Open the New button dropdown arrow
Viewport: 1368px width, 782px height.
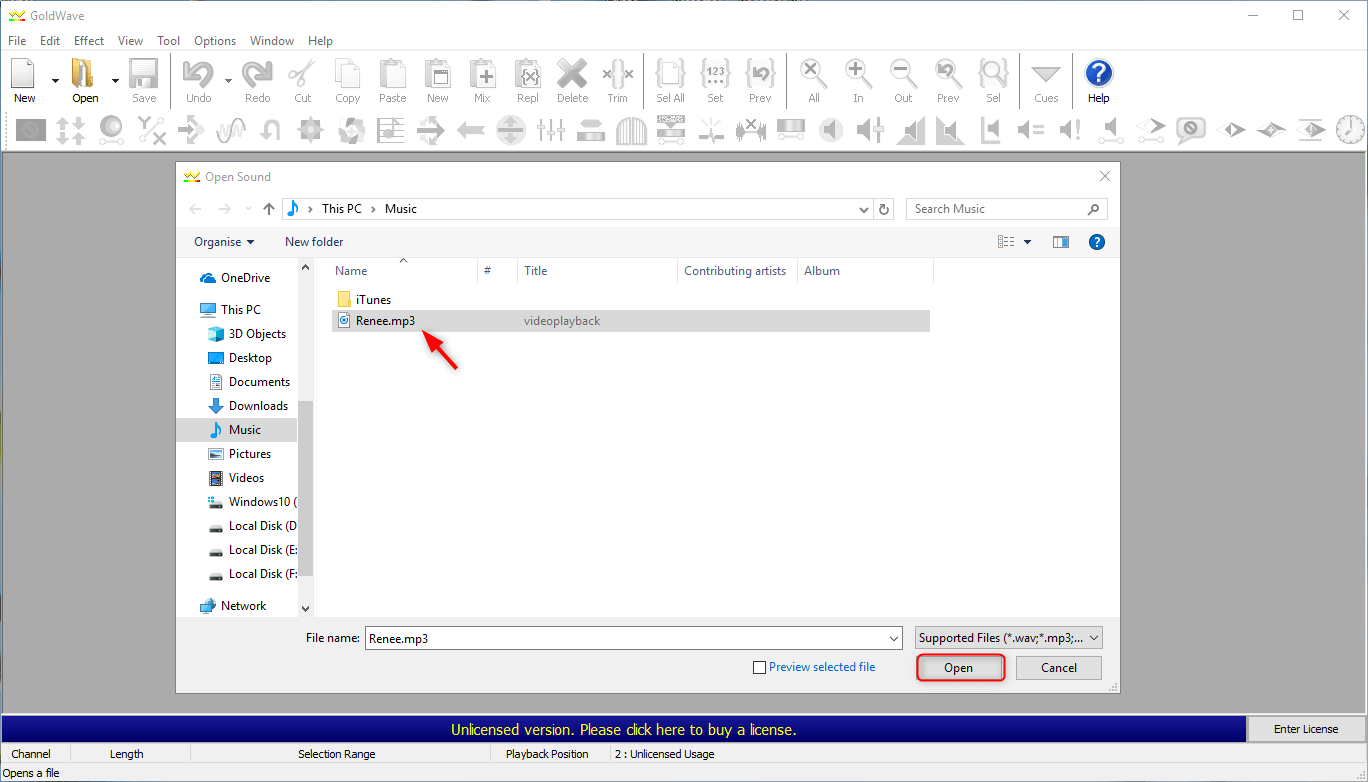[x=55, y=81]
